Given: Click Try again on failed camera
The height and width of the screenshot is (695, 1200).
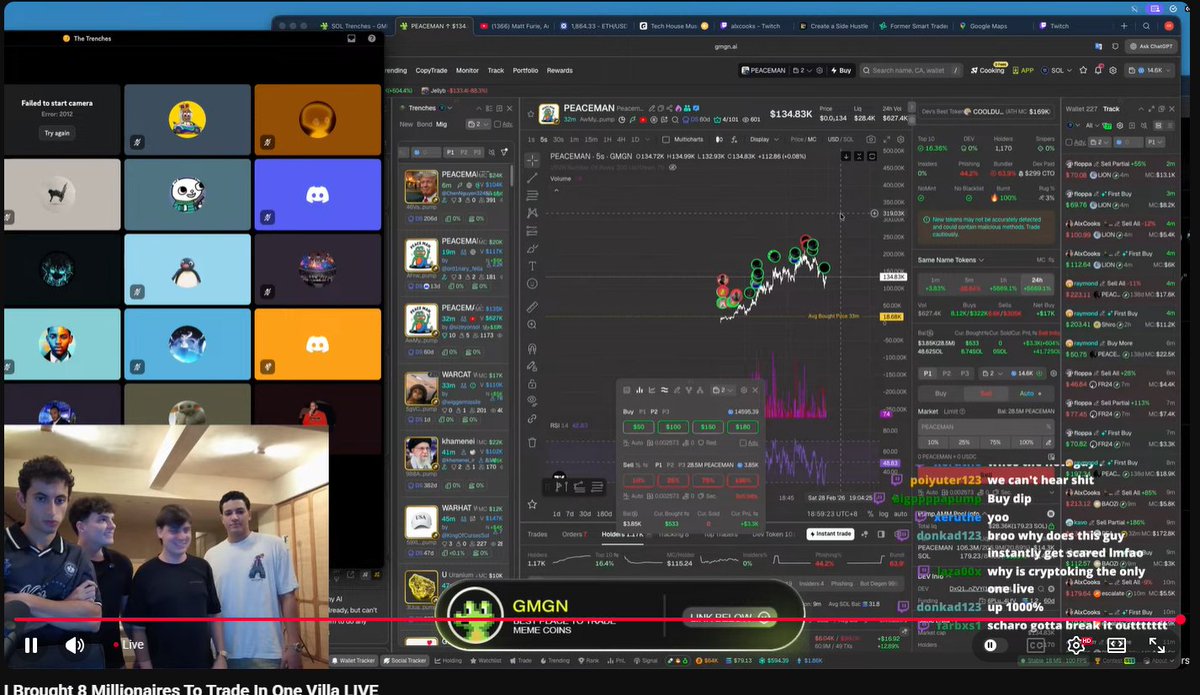Looking at the screenshot, I should click(57, 133).
